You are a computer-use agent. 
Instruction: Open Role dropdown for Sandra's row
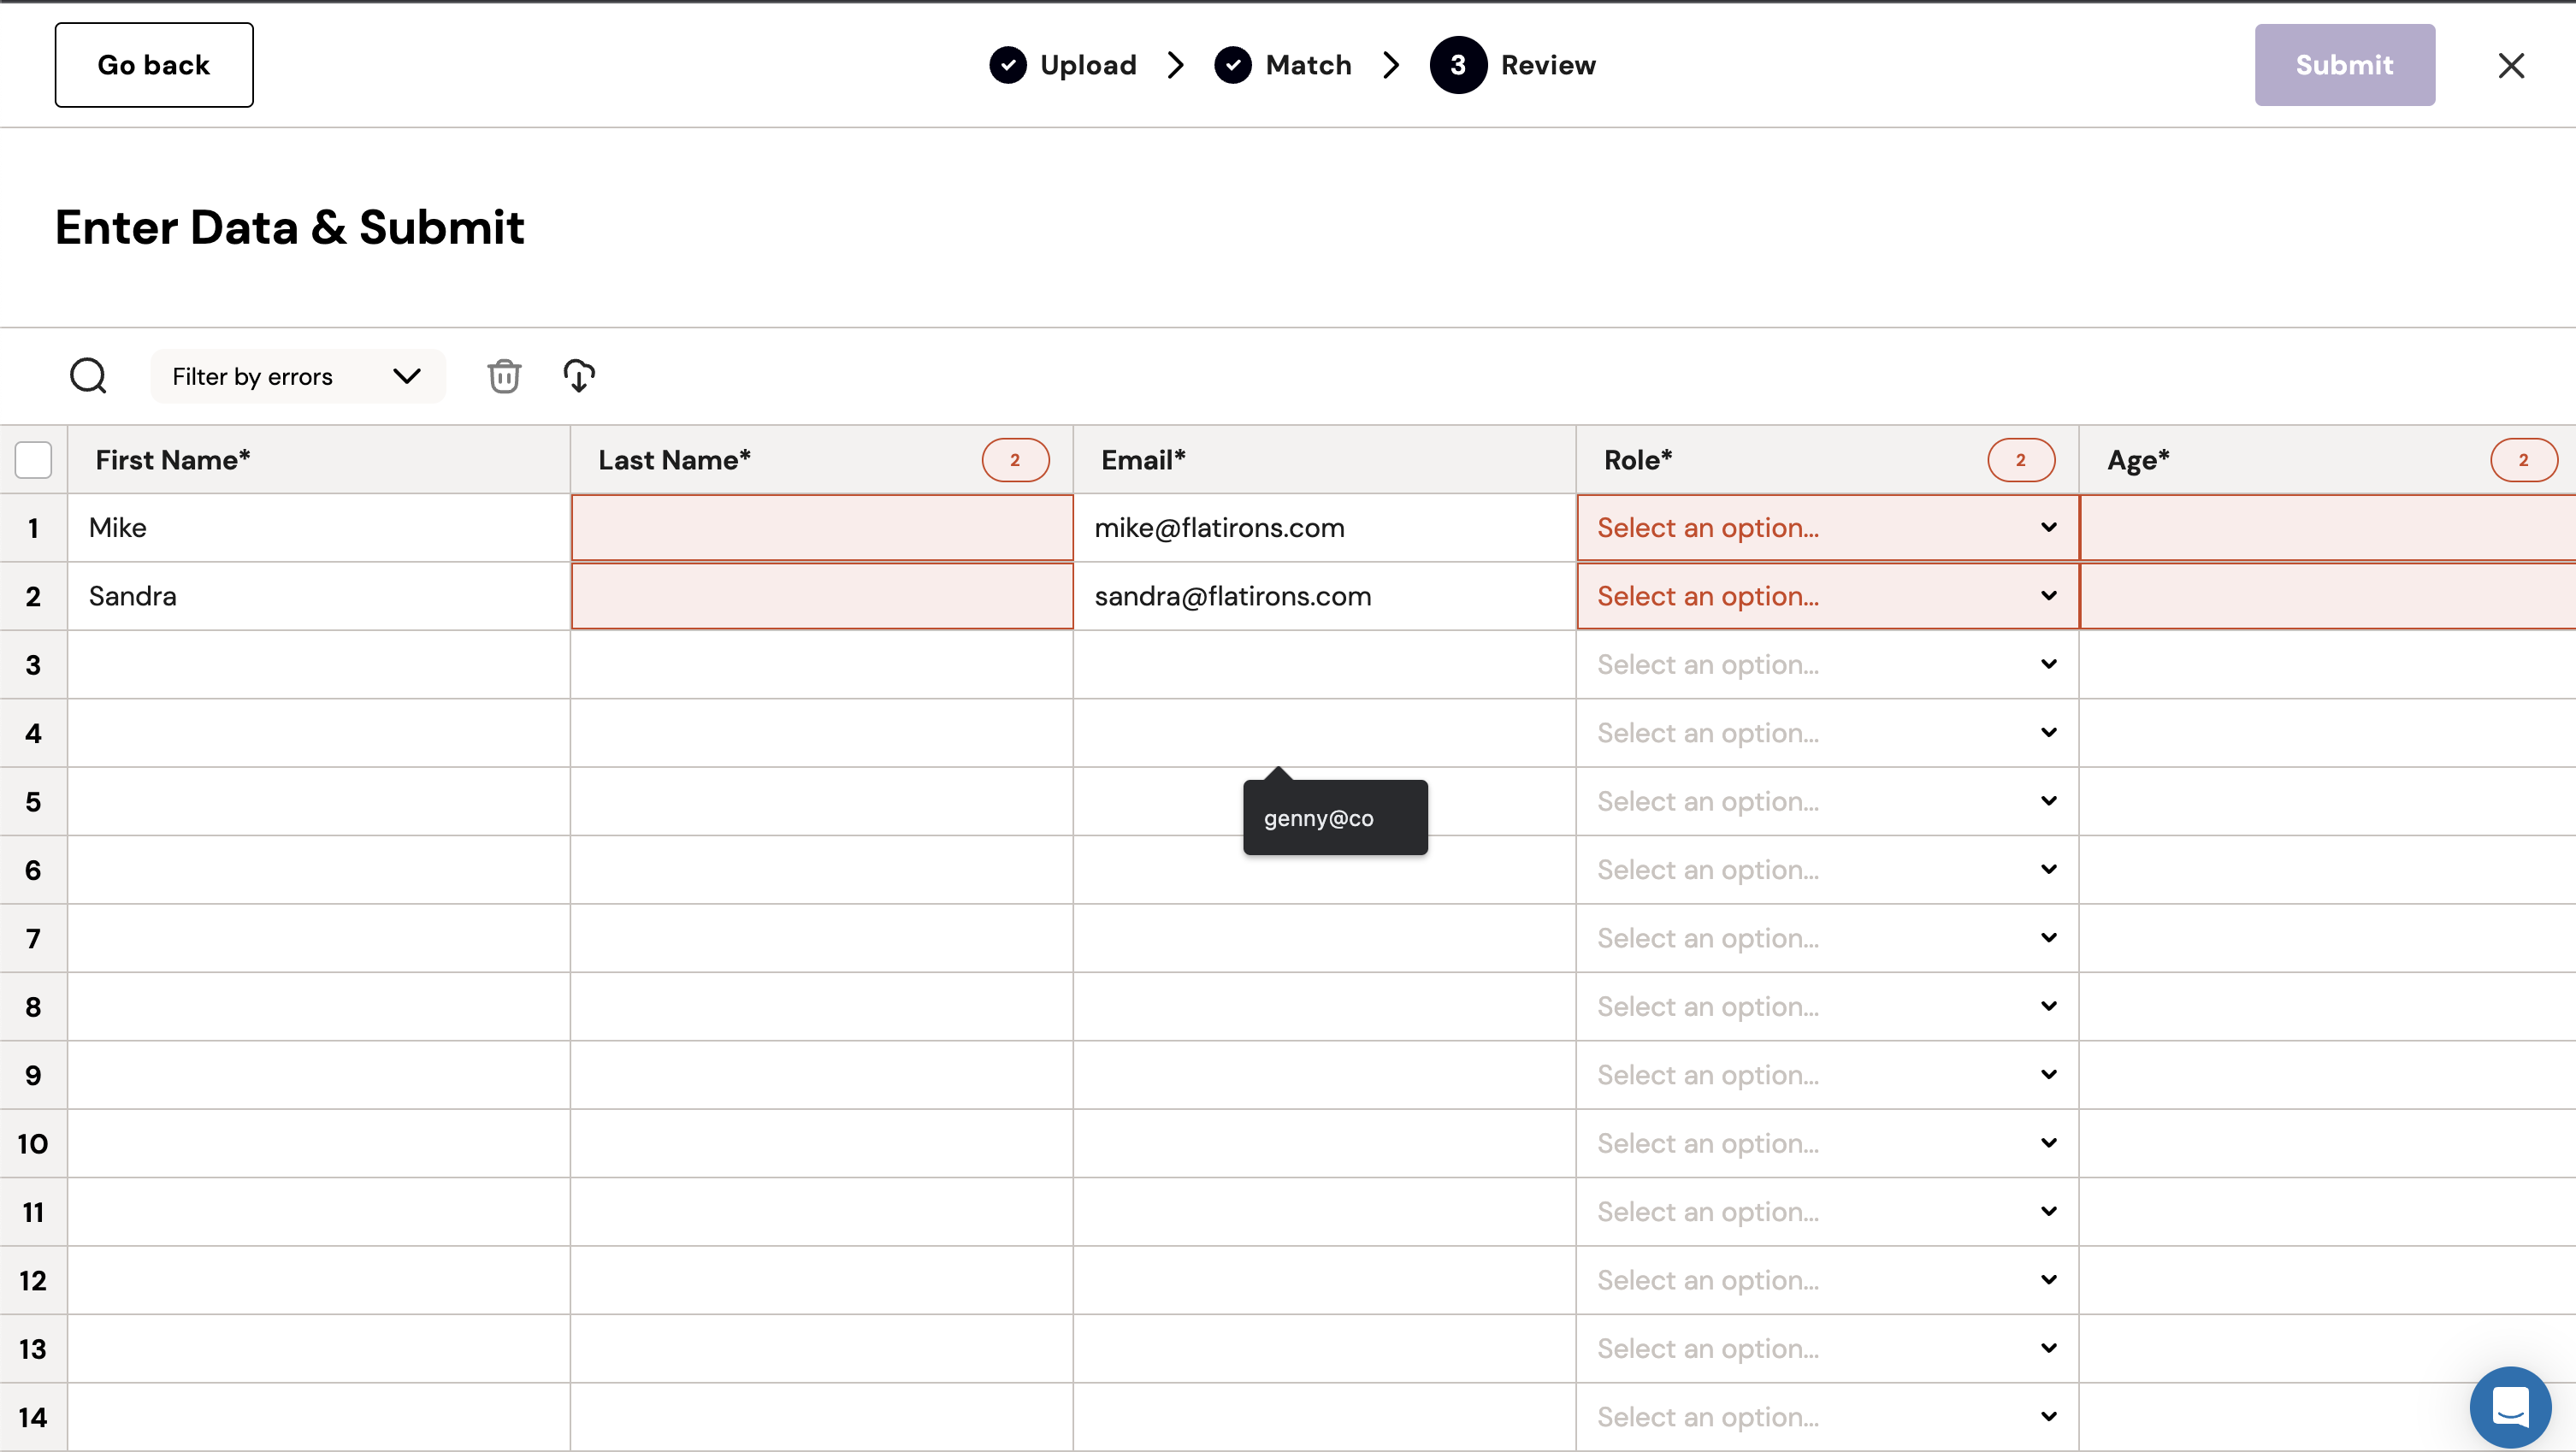(x=1827, y=596)
